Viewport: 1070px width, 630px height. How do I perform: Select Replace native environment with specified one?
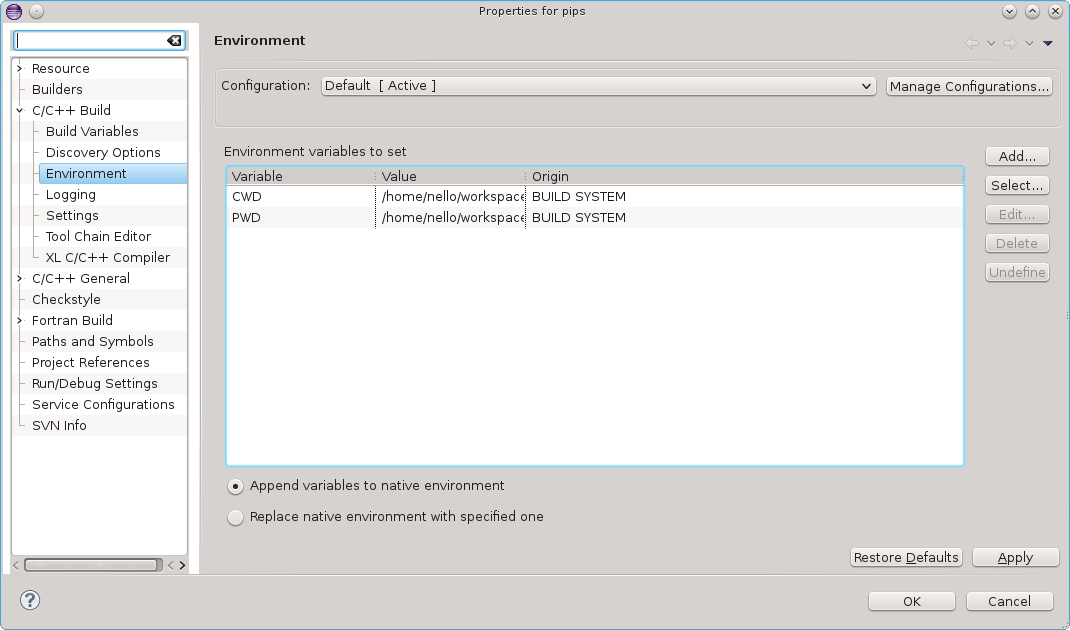236,518
